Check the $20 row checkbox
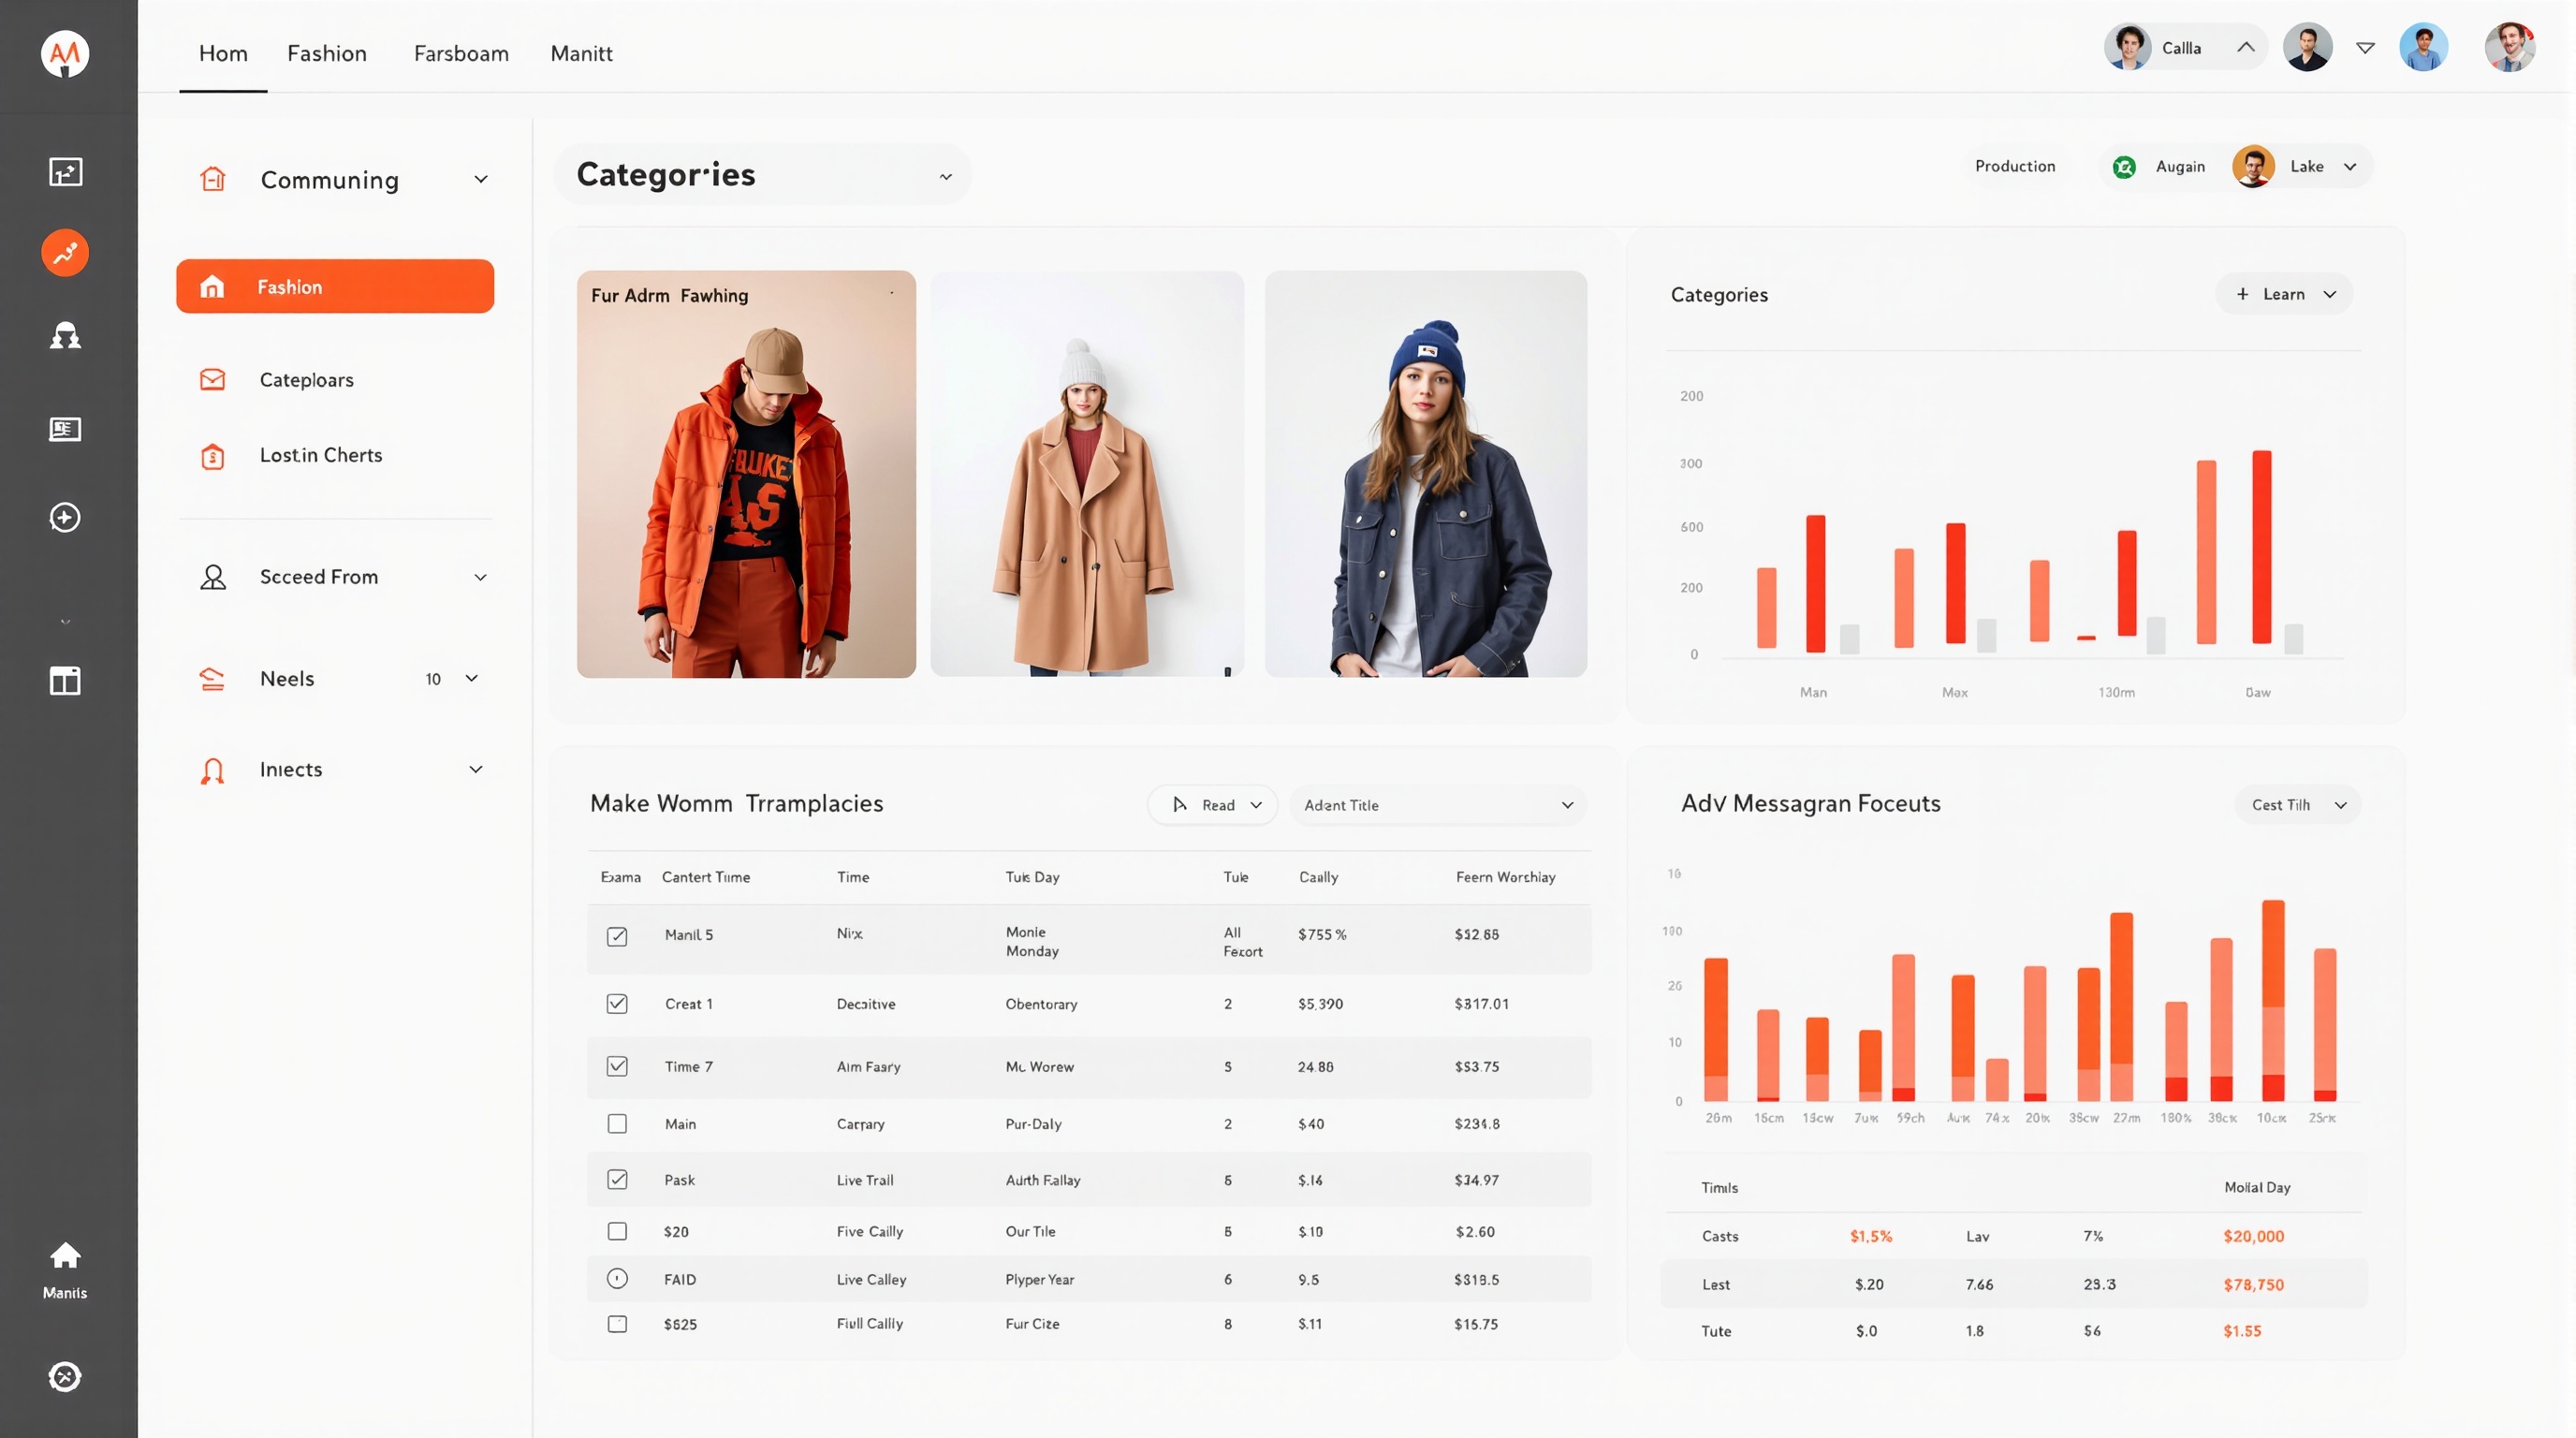The image size is (2576, 1438). 617,1232
